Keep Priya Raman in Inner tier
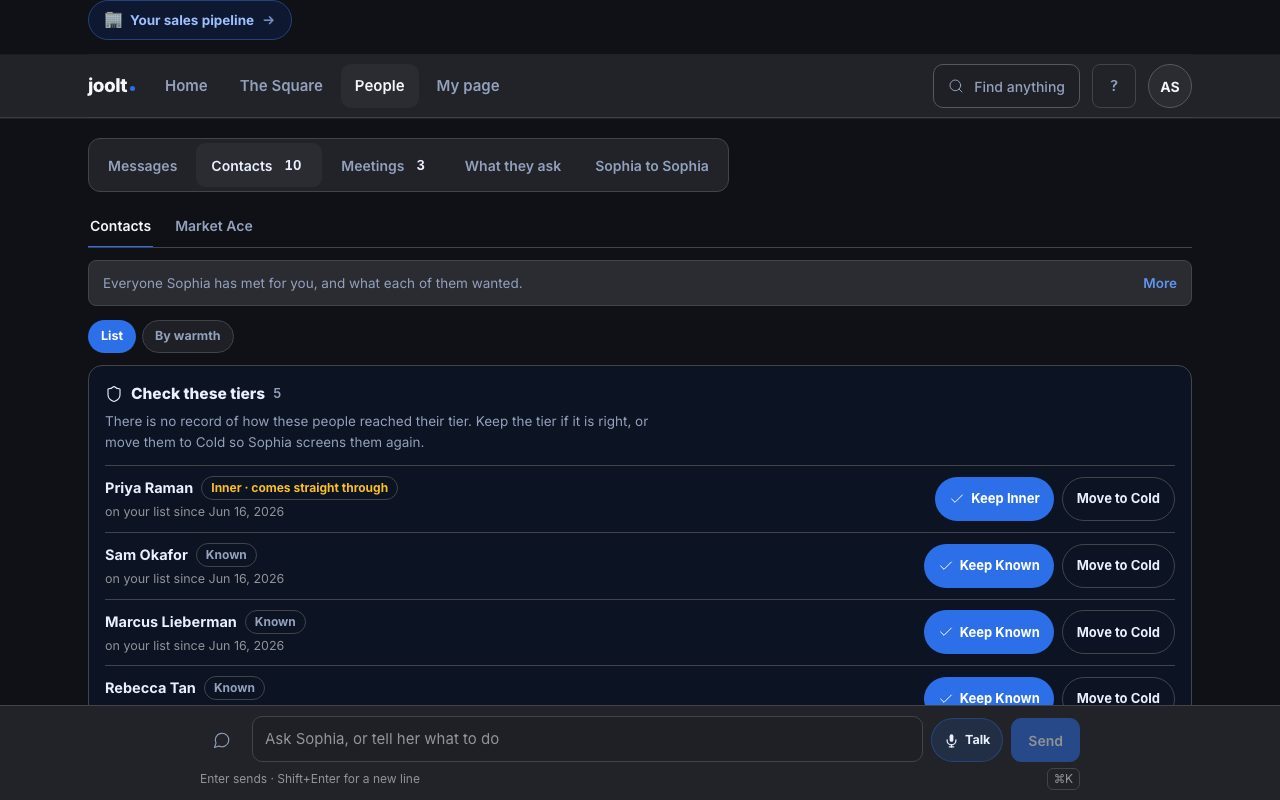Viewport: 1280px width, 800px height. [994, 499]
